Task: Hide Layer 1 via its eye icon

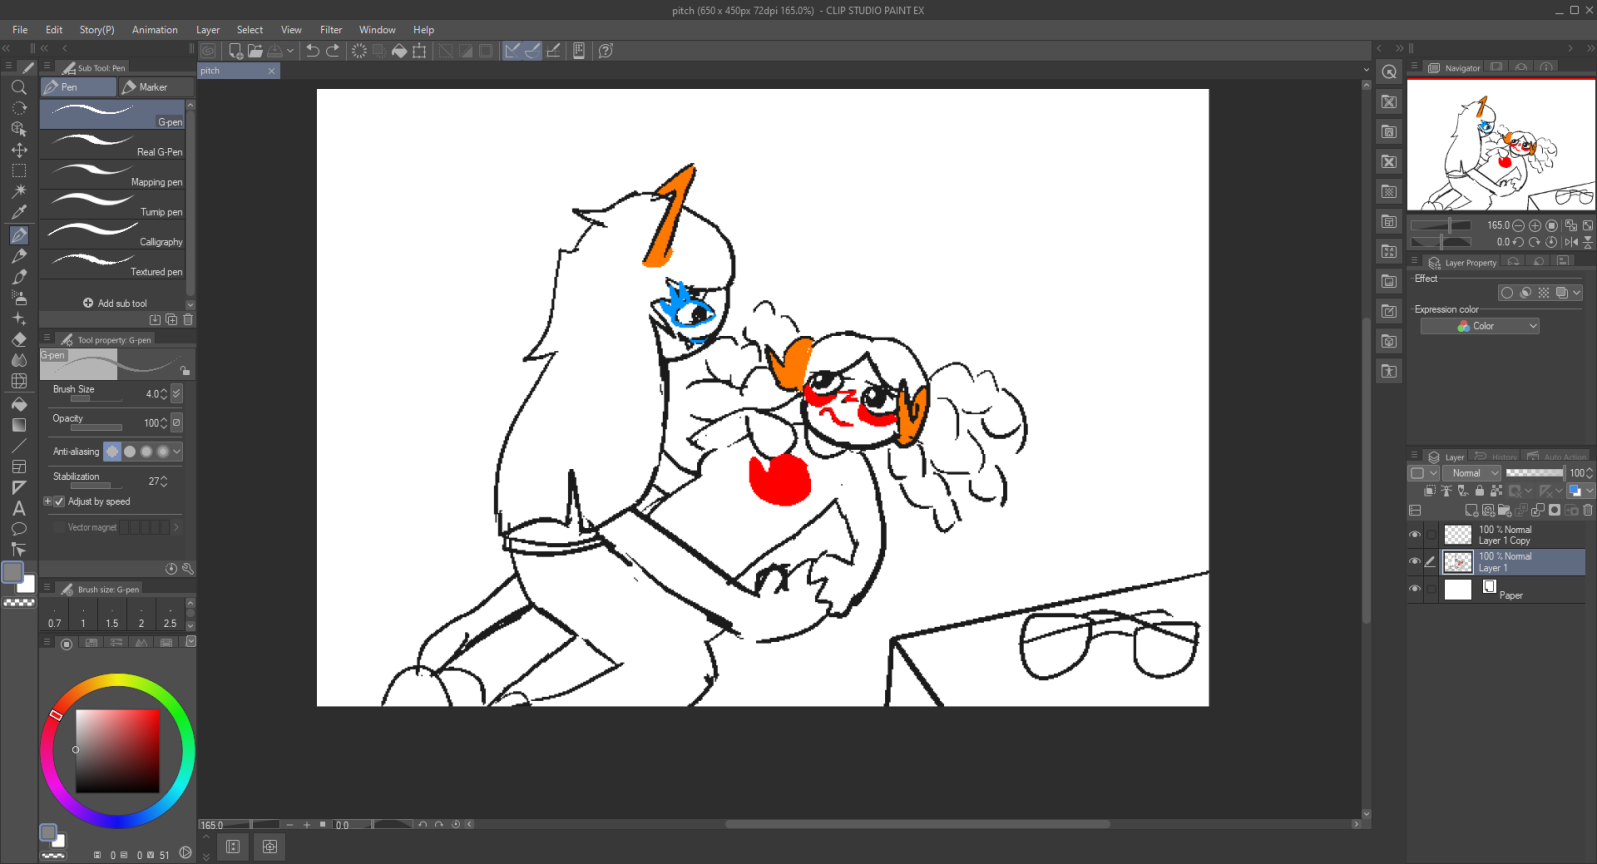Action: point(1414,562)
